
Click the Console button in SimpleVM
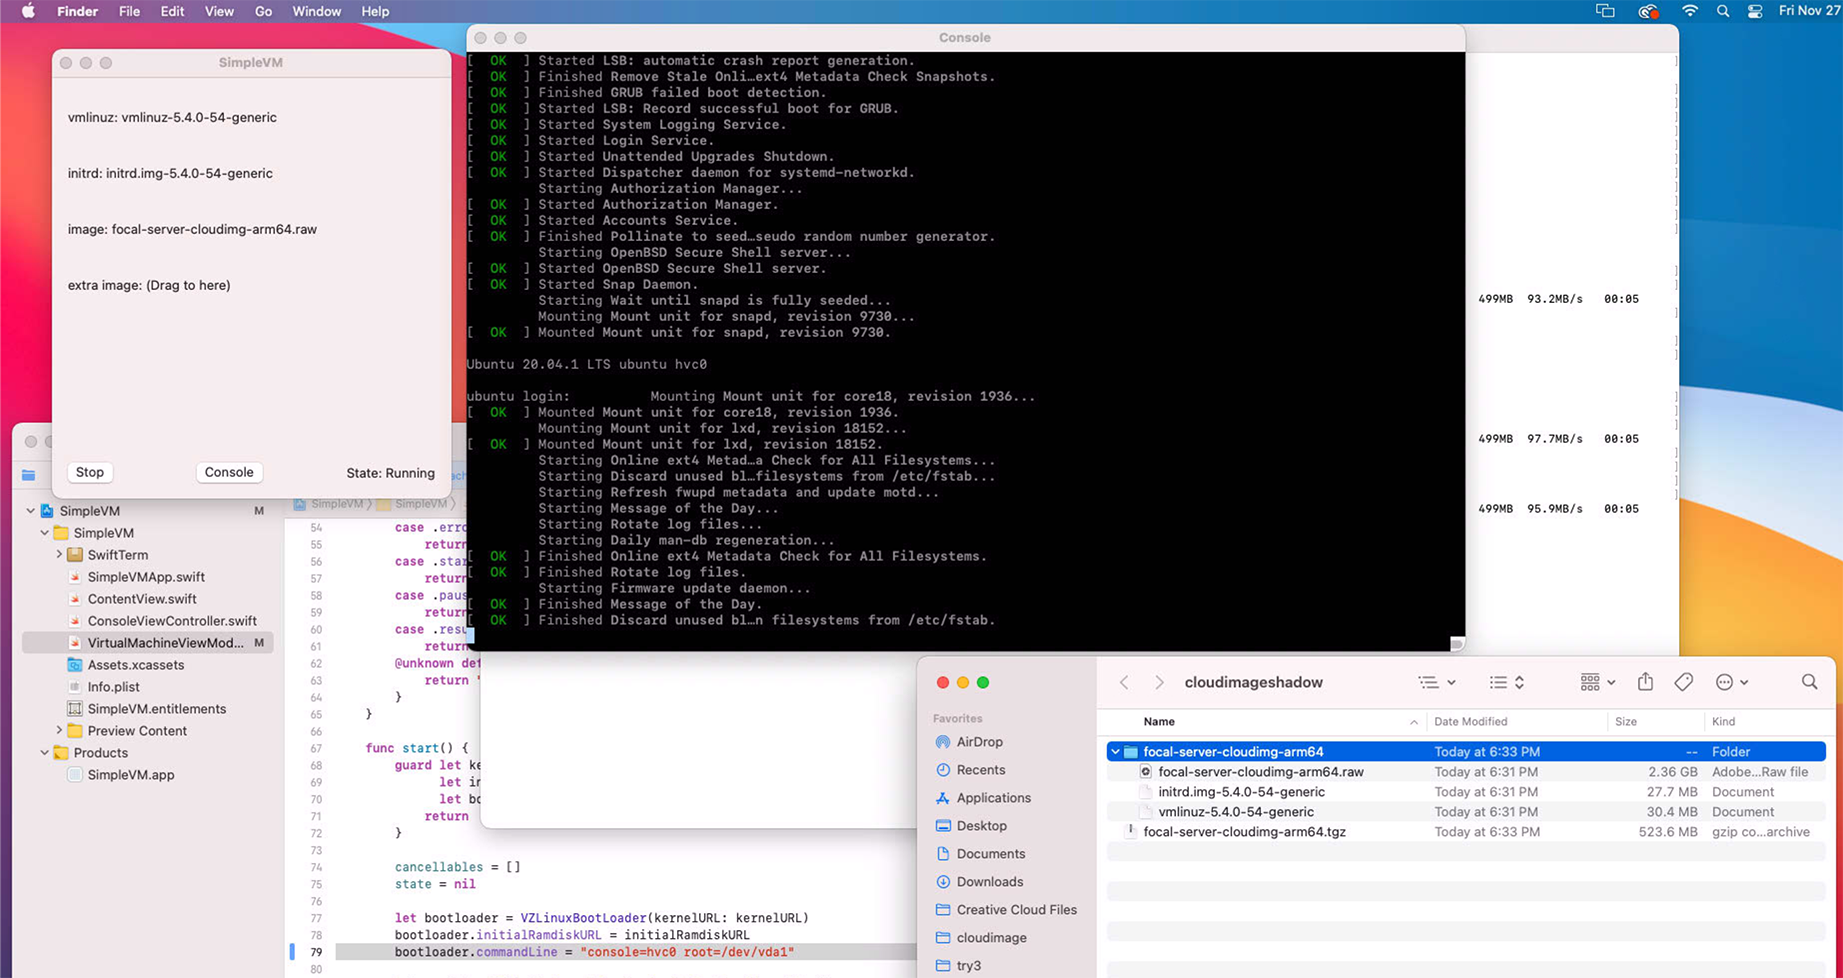click(229, 472)
